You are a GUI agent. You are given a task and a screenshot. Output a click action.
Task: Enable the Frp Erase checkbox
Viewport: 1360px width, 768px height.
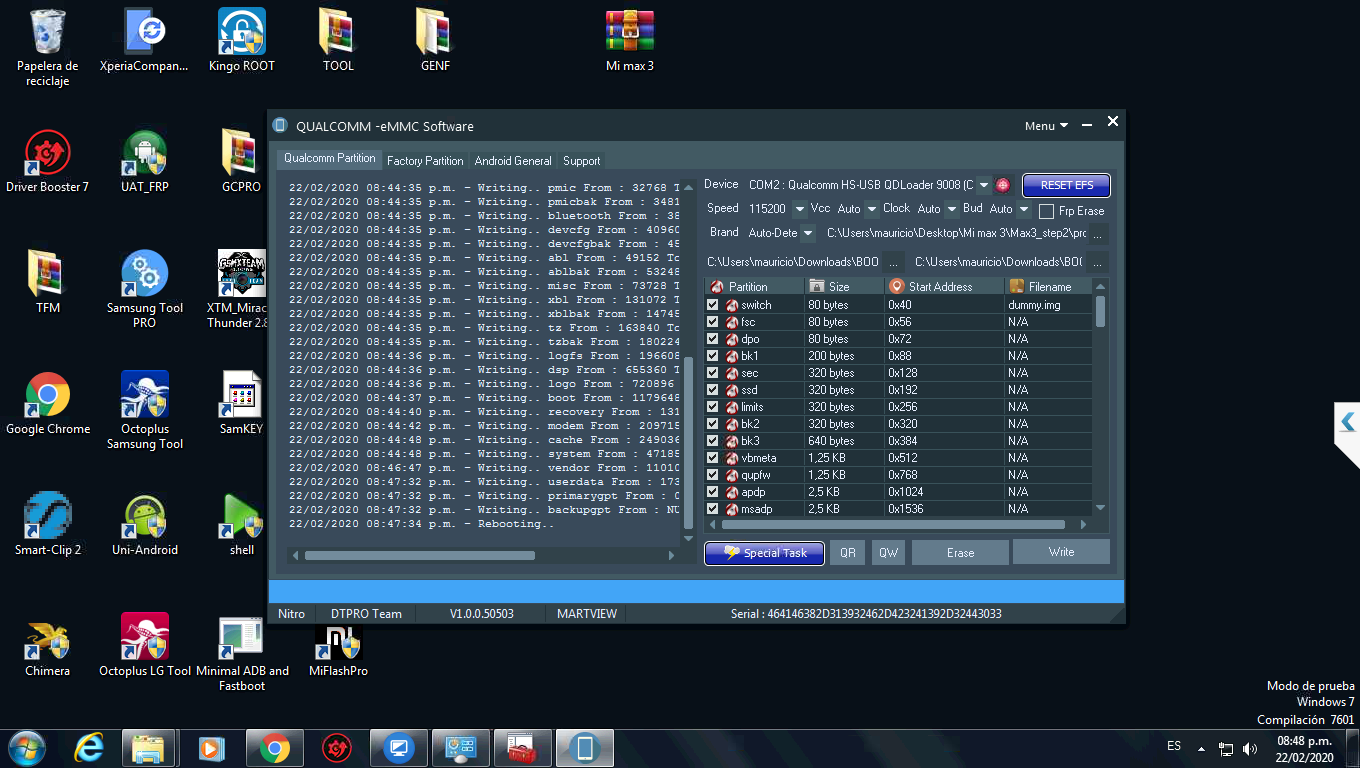coord(1046,211)
